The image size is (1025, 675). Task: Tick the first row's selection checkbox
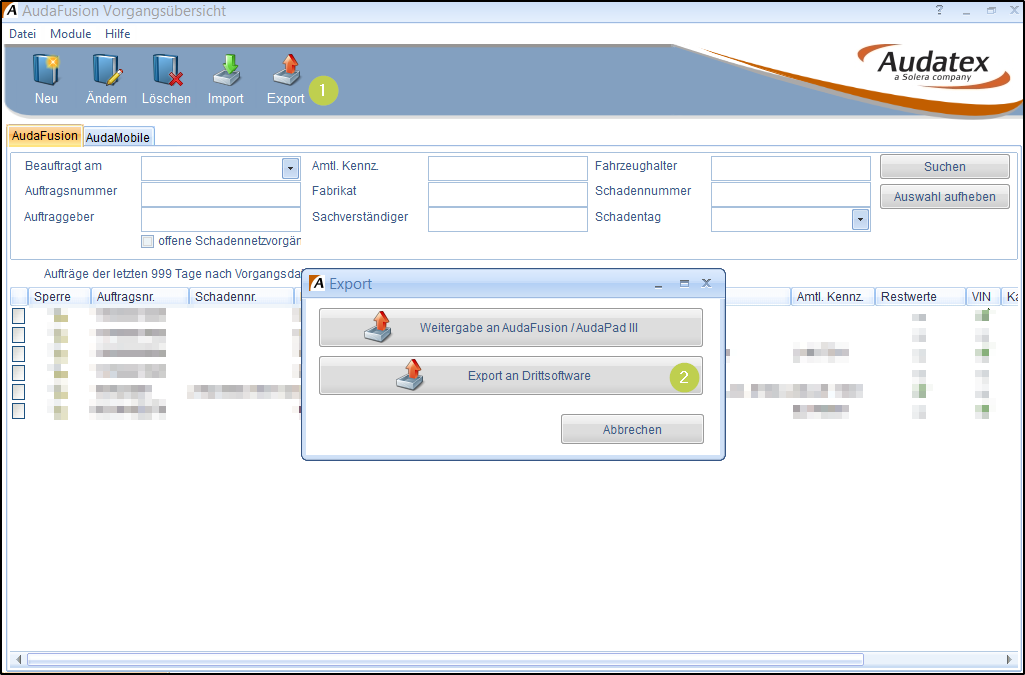[18, 316]
